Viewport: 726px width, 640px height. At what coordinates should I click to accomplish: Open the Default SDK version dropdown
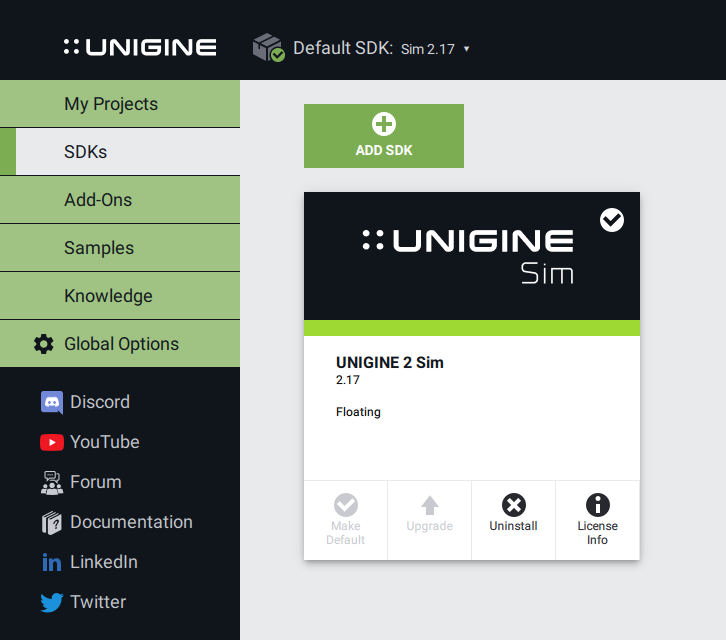435,48
